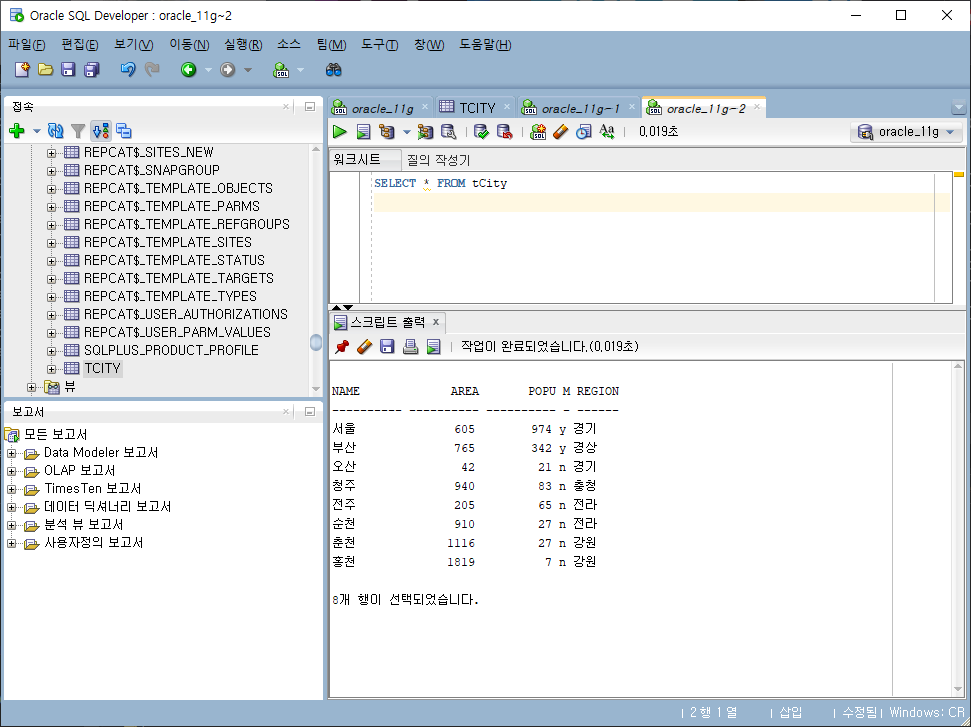
Task: Expand SQLPLUS_PRODUCT_PROFILE node
Action: (x=51, y=351)
